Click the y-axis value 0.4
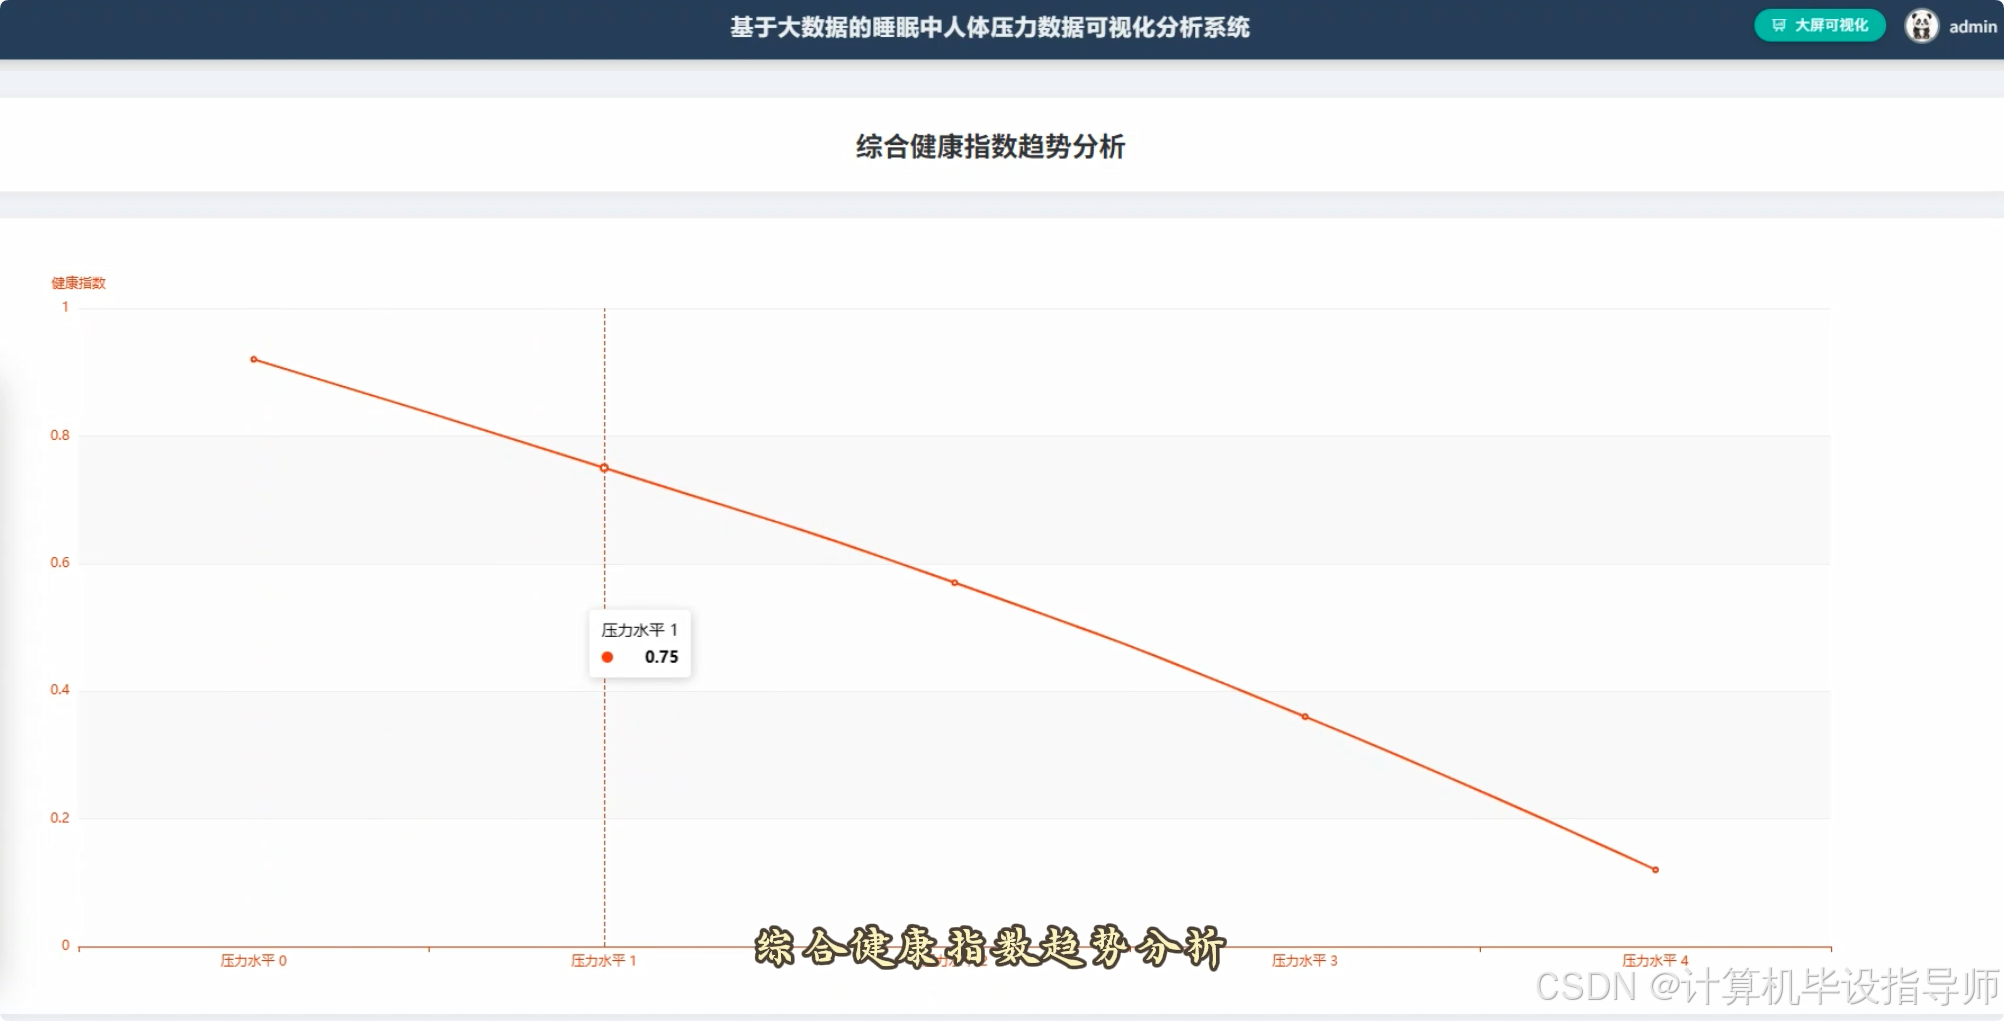This screenshot has width=2004, height=1021. click(x=60, y=689)
